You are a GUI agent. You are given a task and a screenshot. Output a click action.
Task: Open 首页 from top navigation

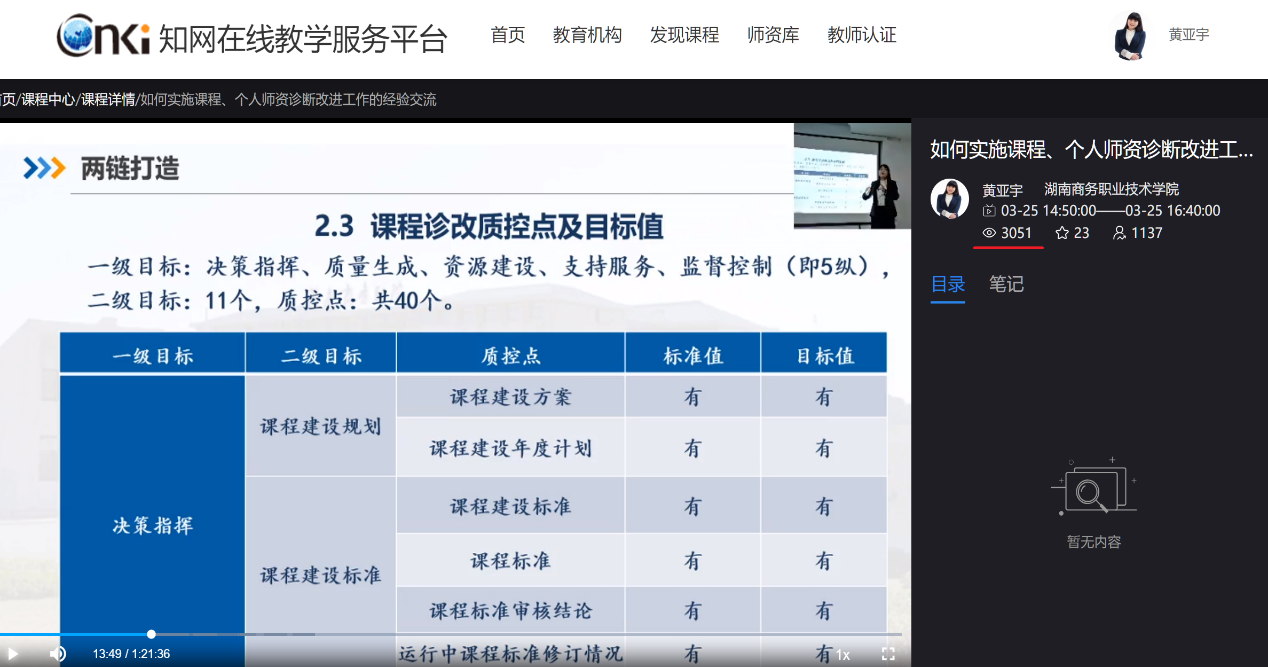(x=507, y=35)
